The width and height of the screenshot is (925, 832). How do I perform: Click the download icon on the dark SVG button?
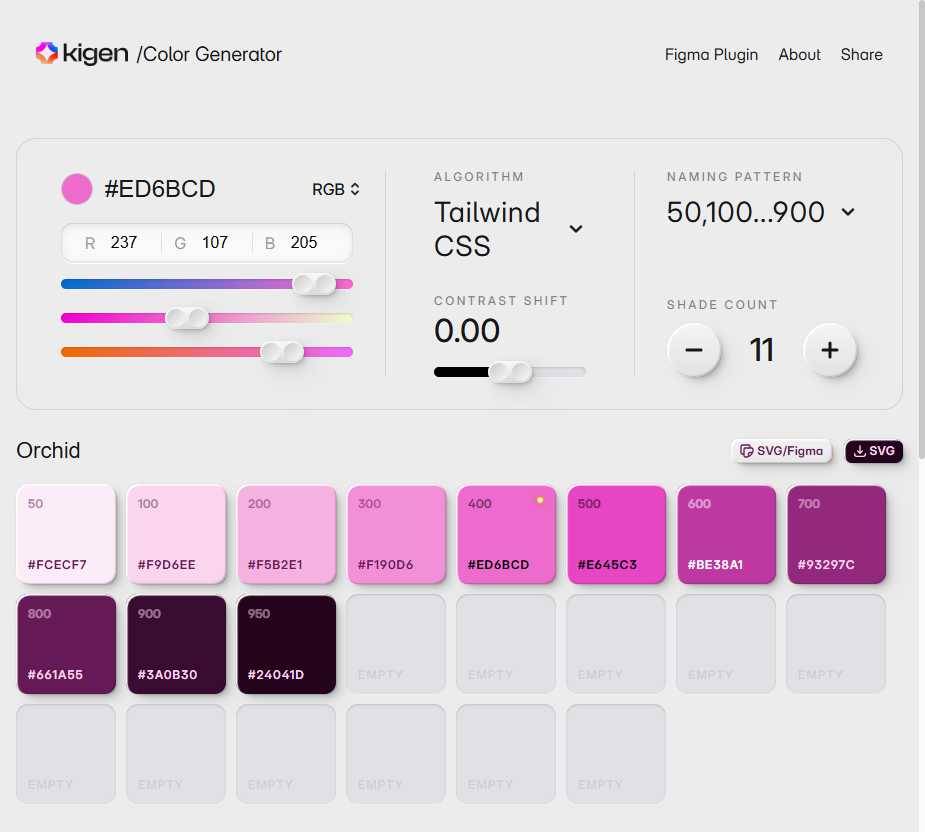(858, 451)
